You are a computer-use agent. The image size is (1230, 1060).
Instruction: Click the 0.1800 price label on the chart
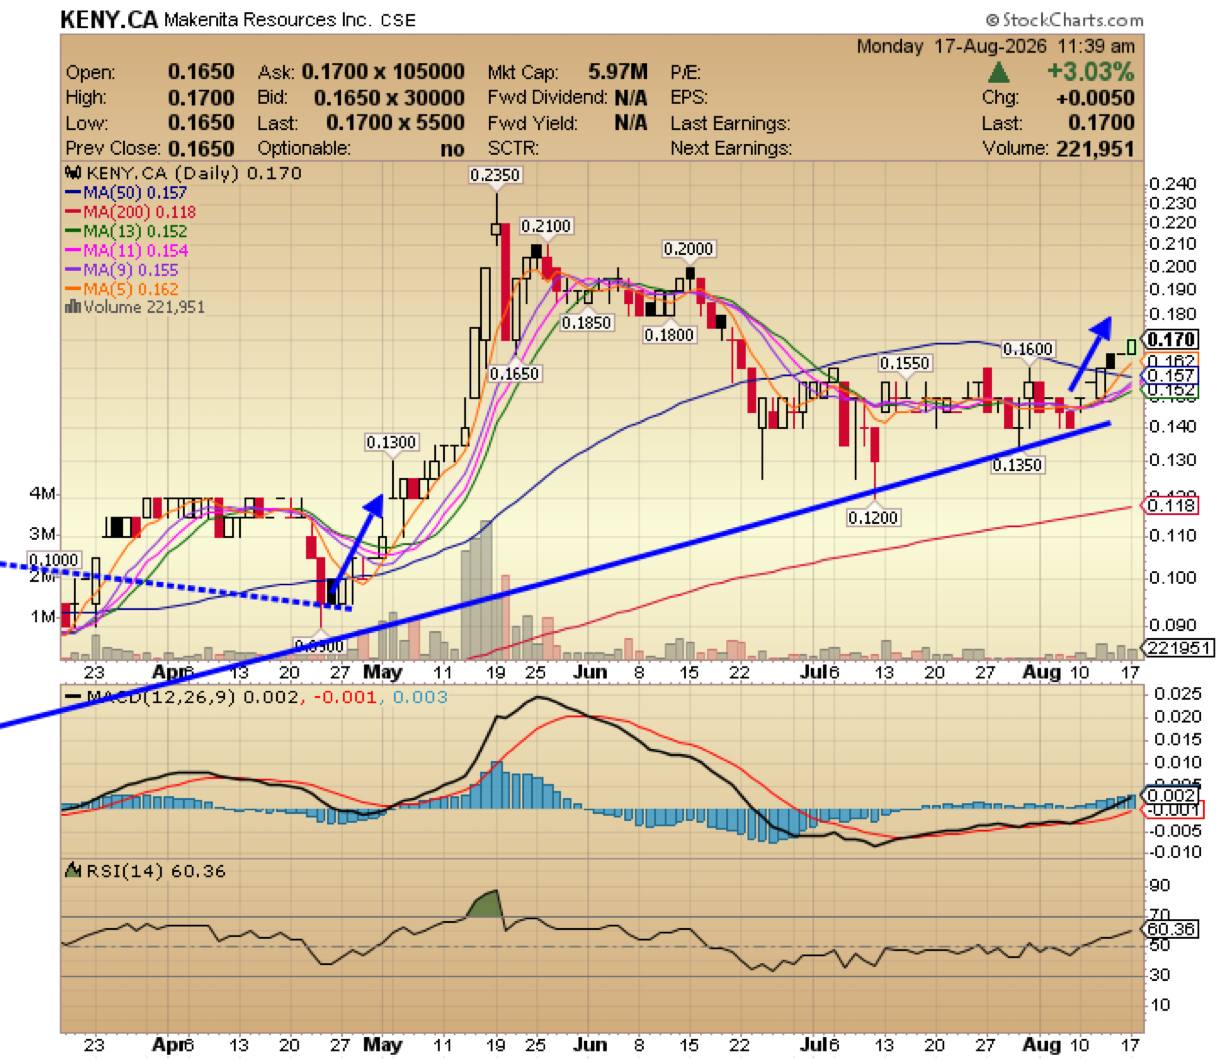coord(668,335)
